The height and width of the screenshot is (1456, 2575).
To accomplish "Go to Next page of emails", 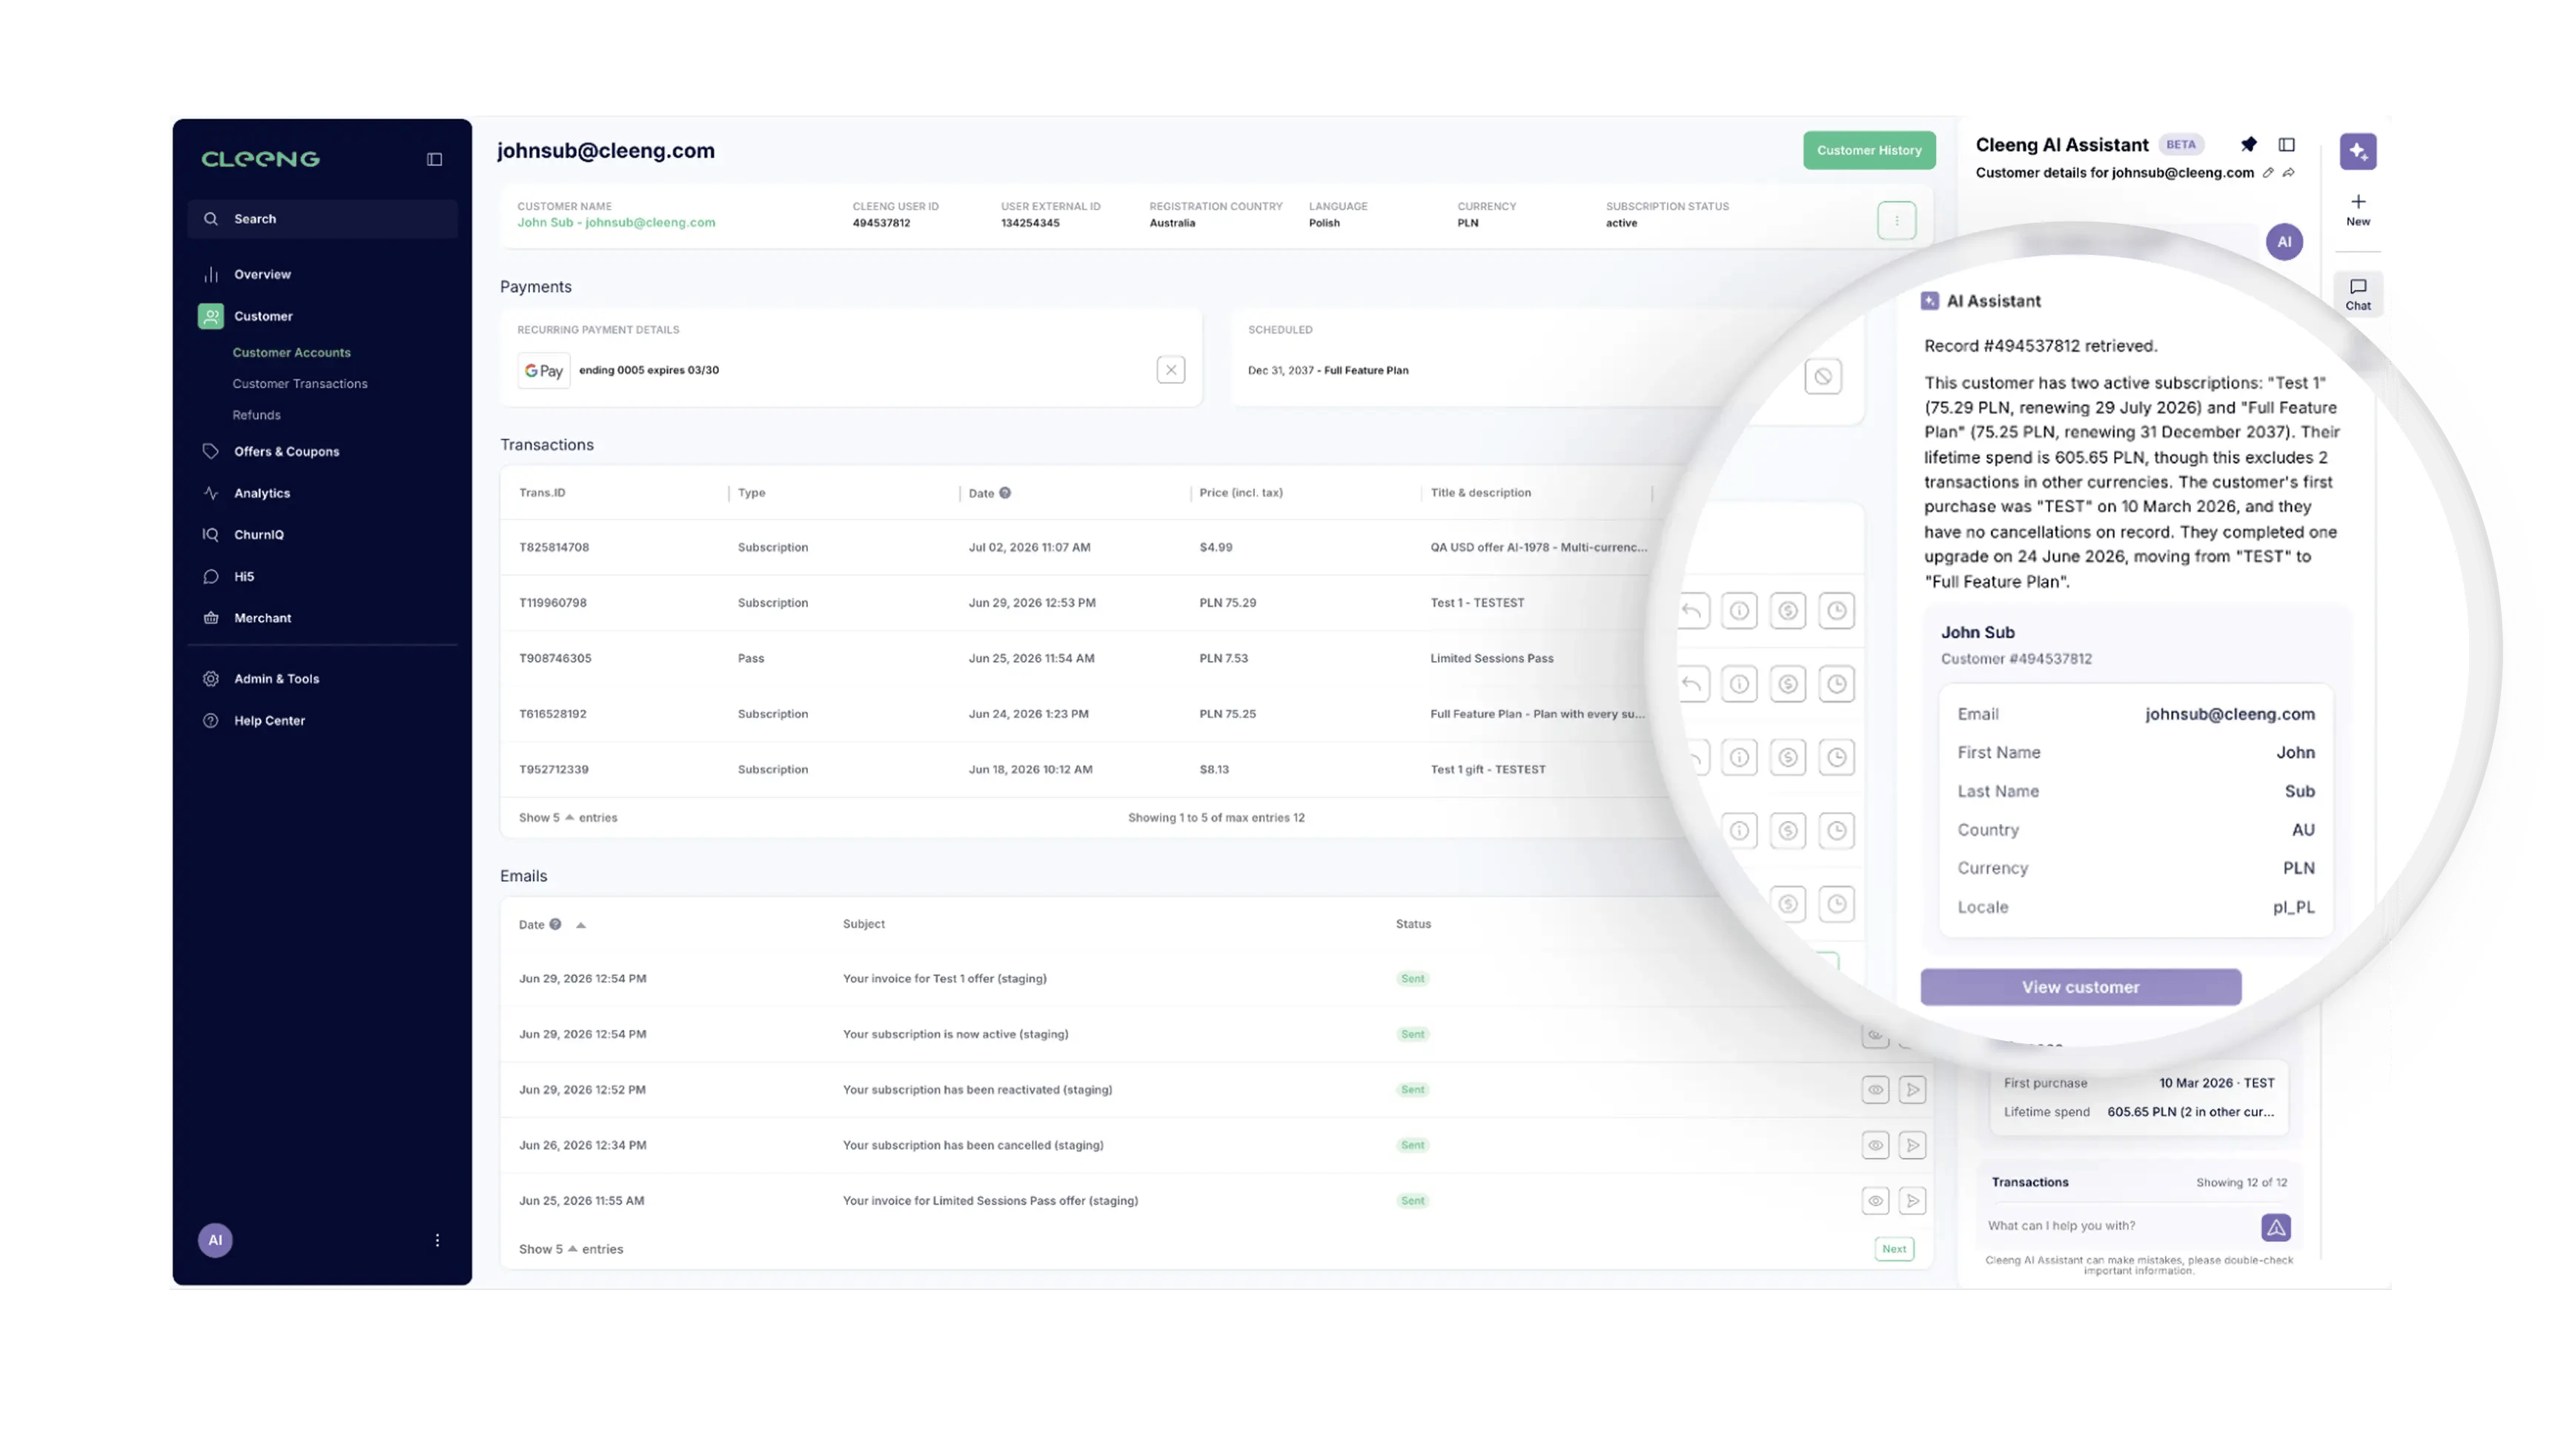I will tap(1893, 1249).
